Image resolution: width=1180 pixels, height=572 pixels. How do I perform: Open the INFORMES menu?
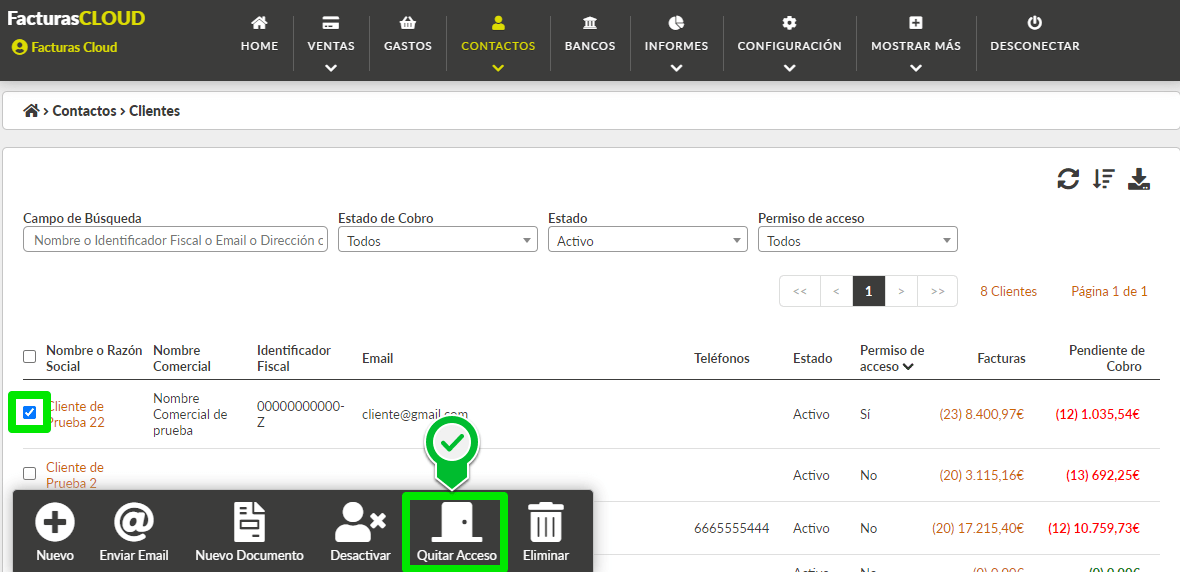click(677, 44)
